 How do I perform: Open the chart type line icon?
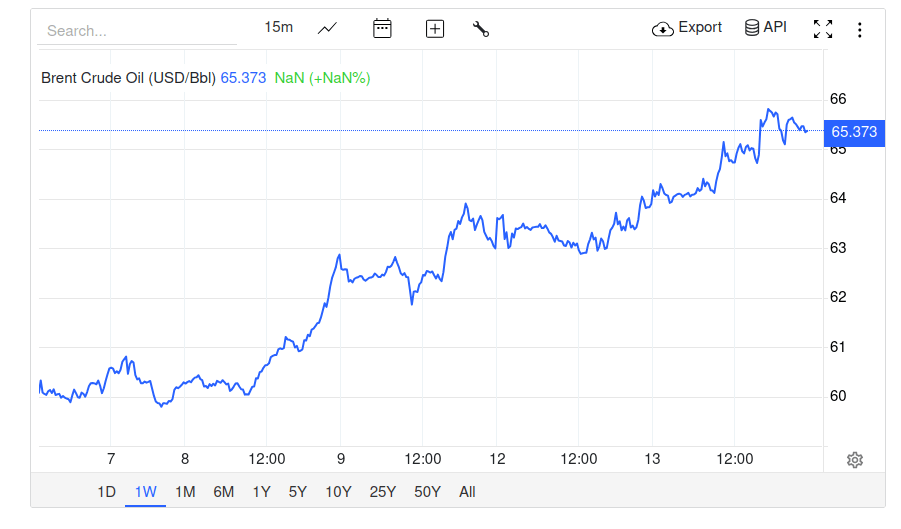click(328, 28)
